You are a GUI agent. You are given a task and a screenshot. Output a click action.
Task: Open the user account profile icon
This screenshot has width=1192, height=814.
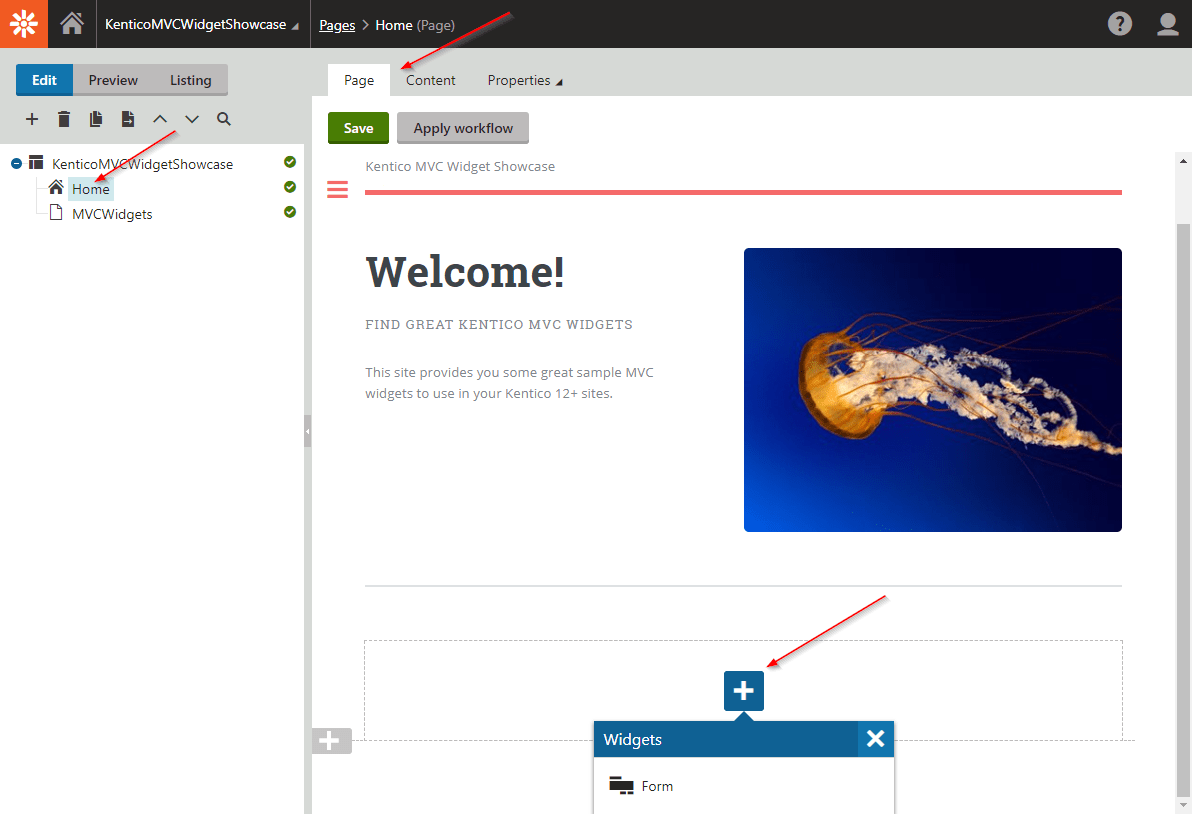pyautogui.click(x=1168, y=24)
